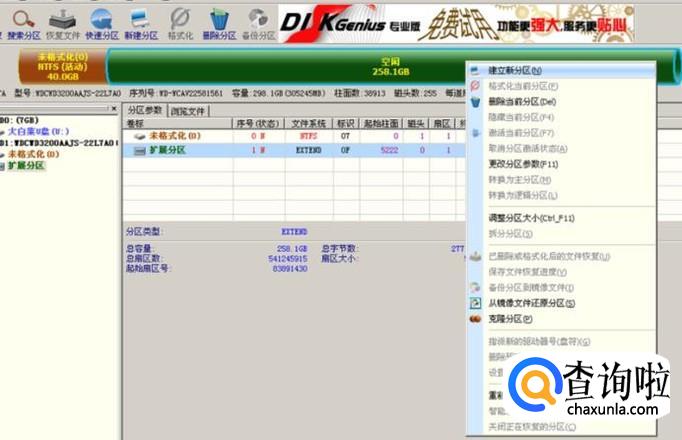682x440 pixels.
Task: Click the 删除分区 delete partition icon
Action: pyautogui.click(x=219, y=24)
